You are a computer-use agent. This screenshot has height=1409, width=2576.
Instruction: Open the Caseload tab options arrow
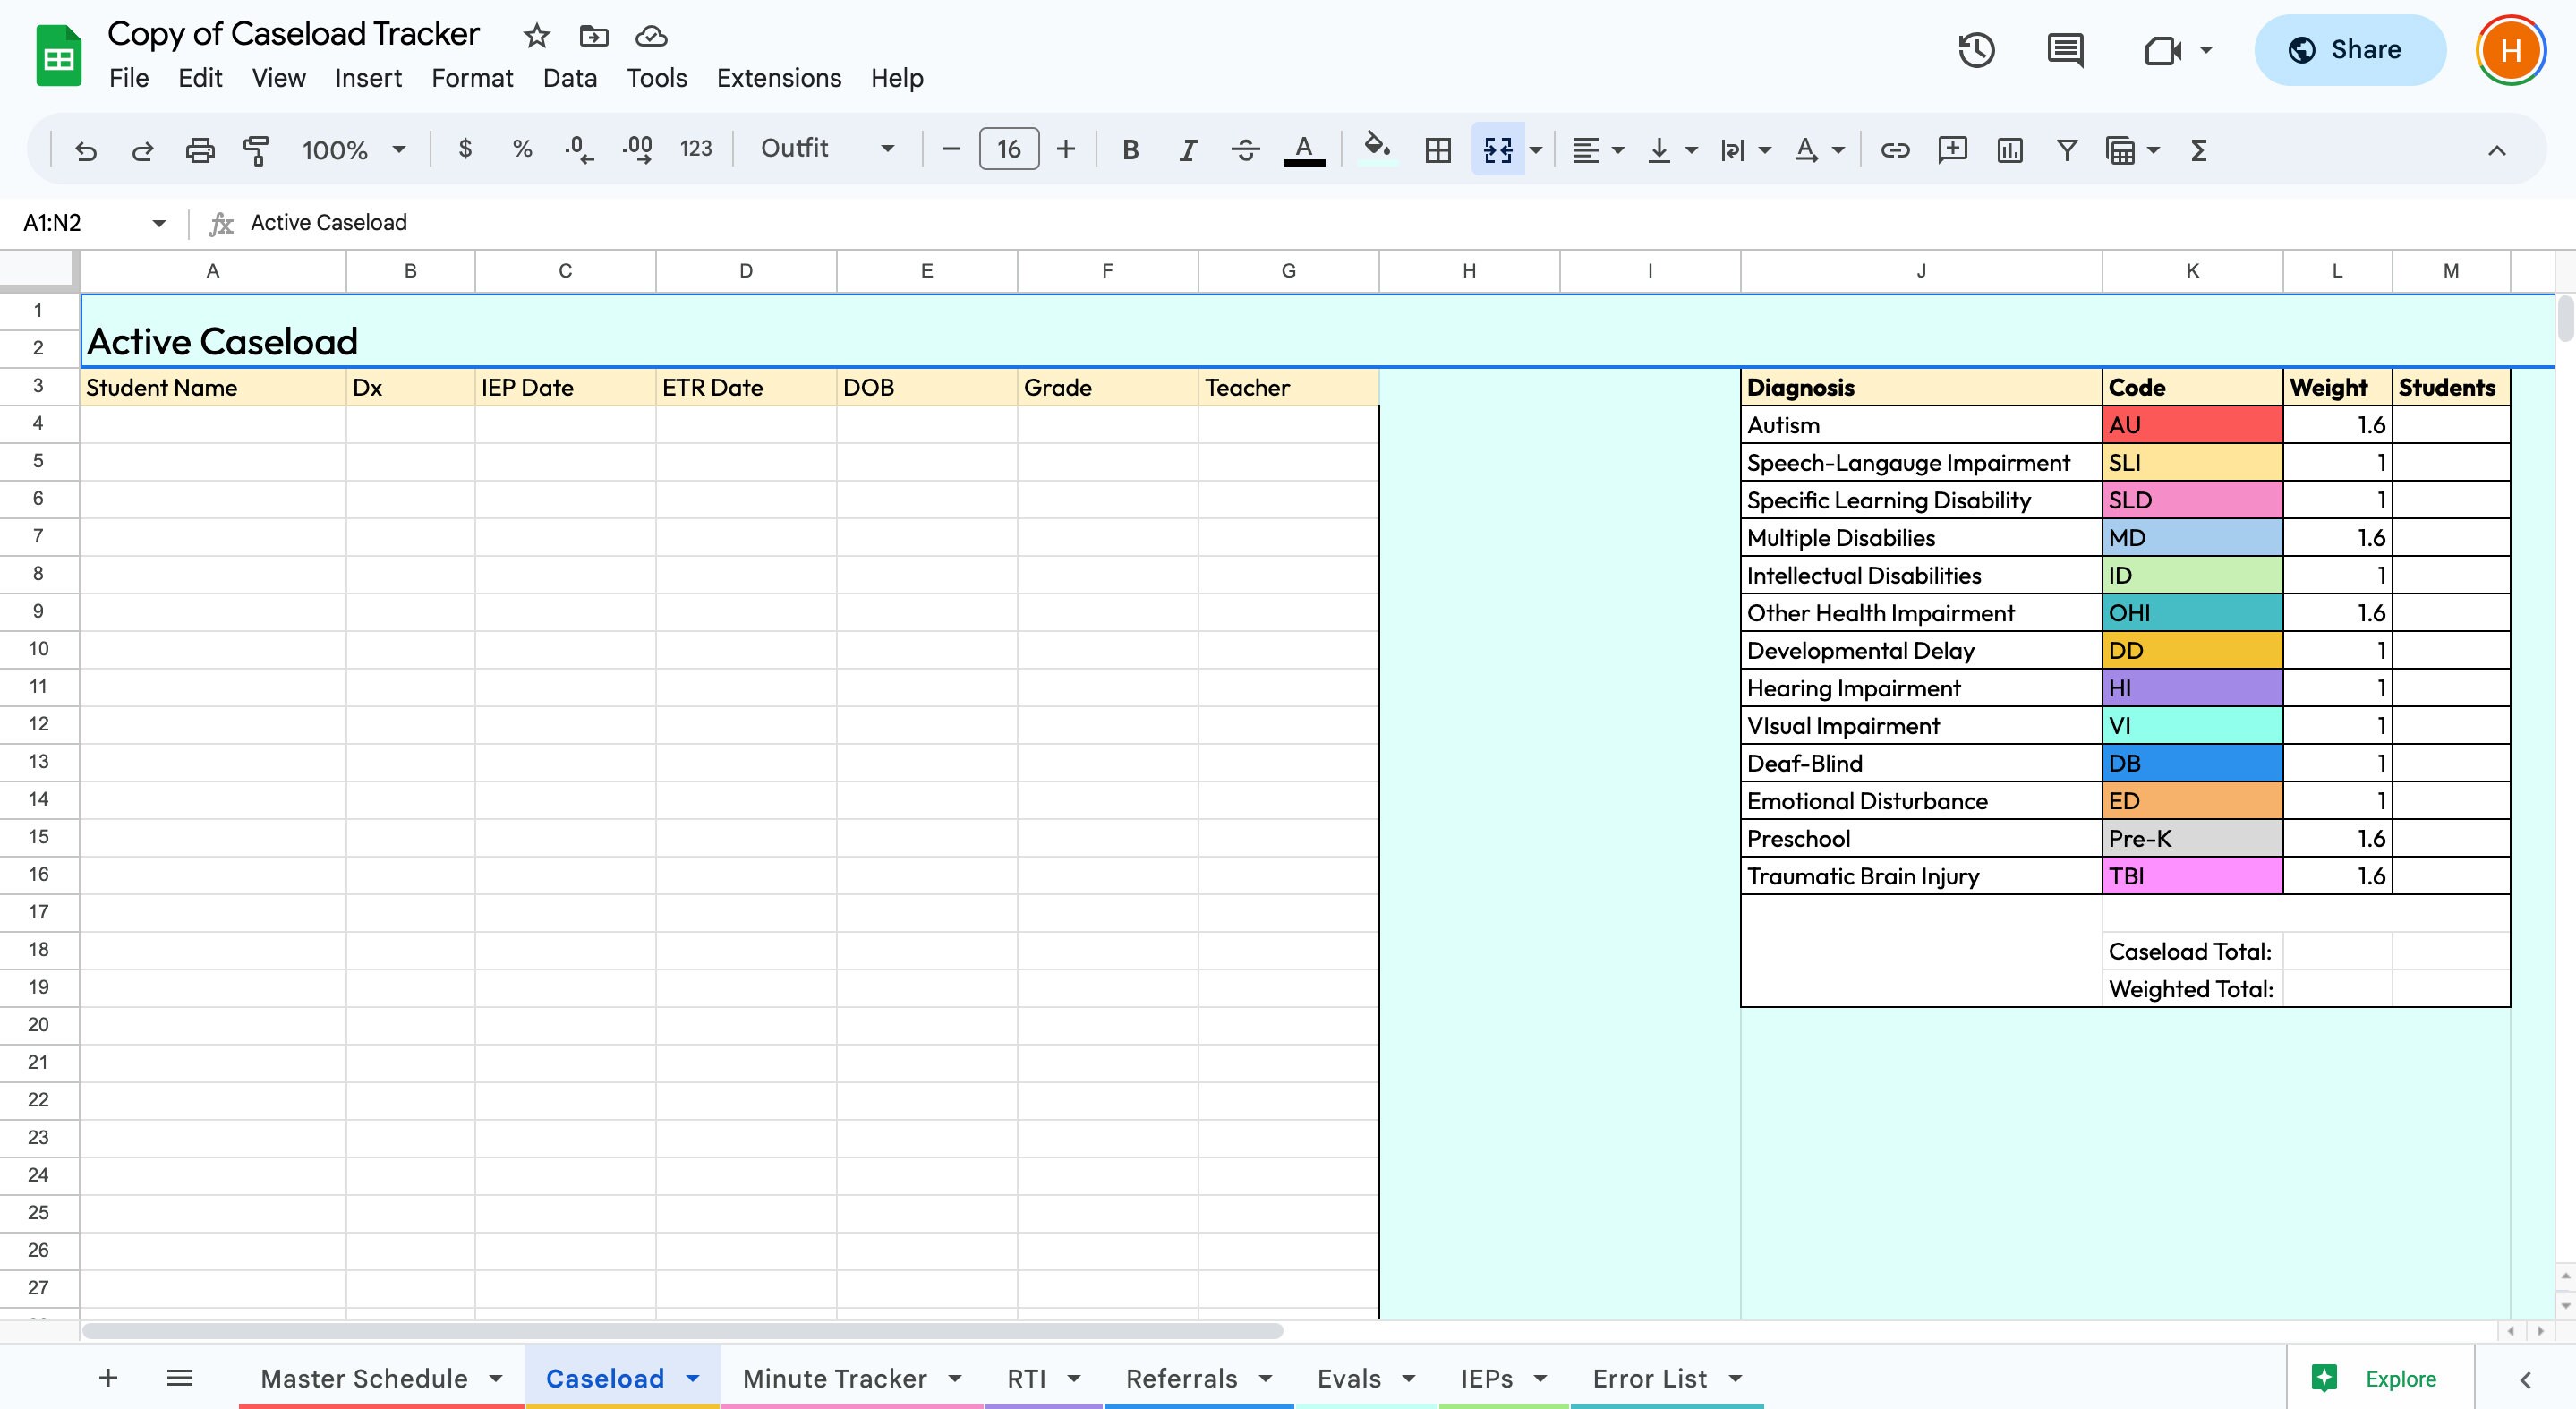[x=692, y=1378]
